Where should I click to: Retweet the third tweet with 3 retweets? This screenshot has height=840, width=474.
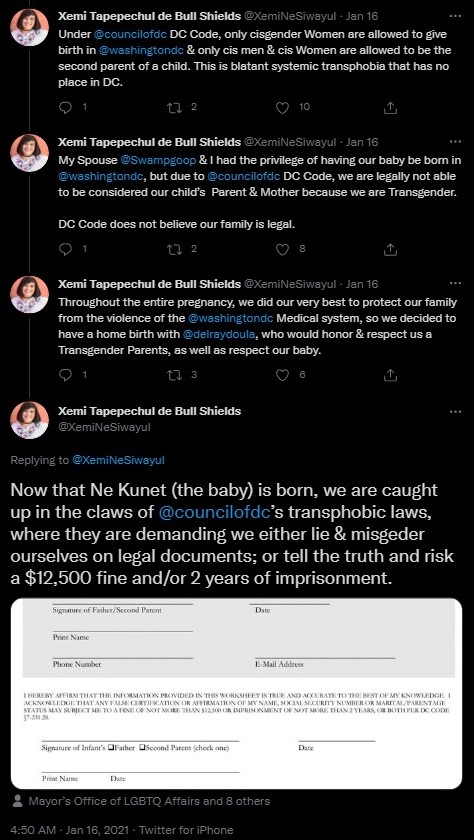174,376
